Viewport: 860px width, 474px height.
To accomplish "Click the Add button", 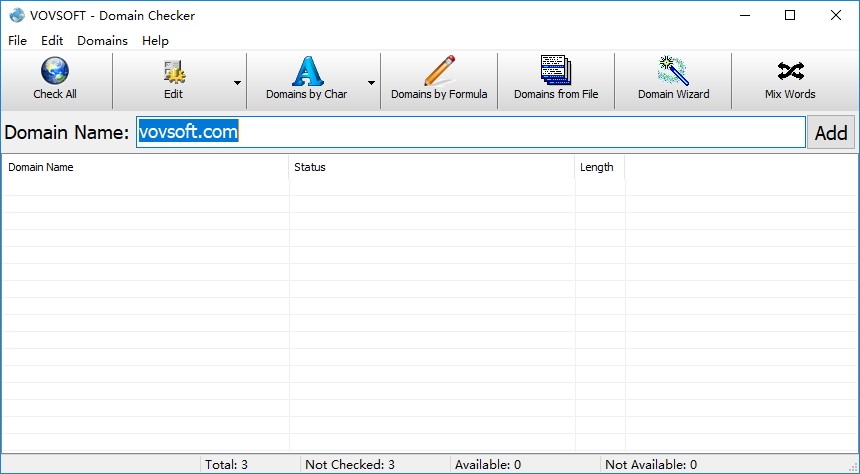I will point(831,132).
